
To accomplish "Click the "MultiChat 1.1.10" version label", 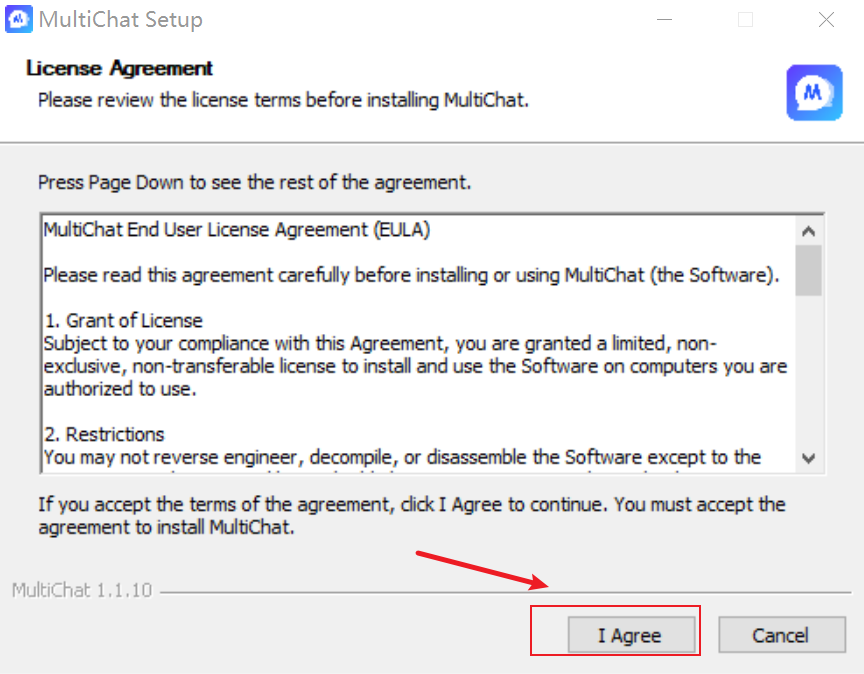I will point(82,590).
